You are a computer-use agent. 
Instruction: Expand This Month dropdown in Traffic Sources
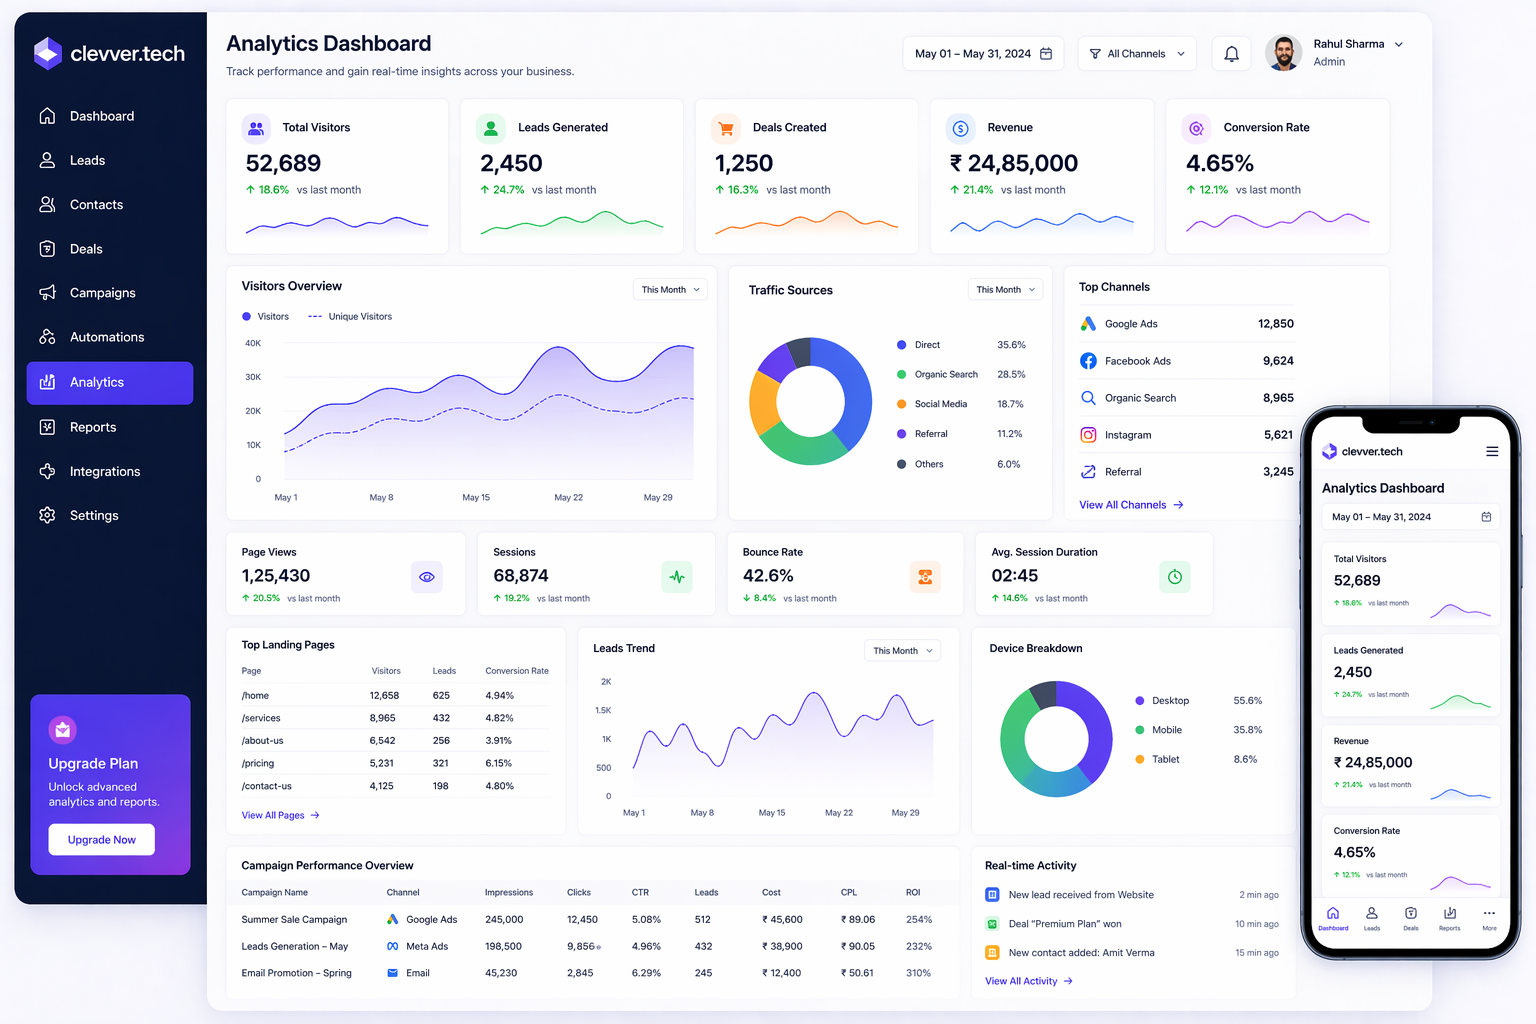[1005, 290]
